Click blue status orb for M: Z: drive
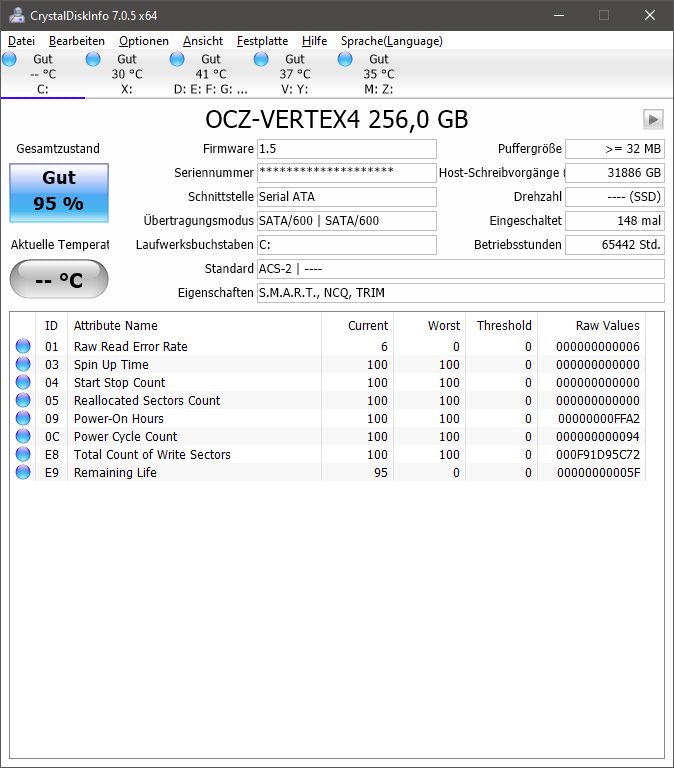The height and width of the screenshot is (768, 674). click(x=345, y=59)
